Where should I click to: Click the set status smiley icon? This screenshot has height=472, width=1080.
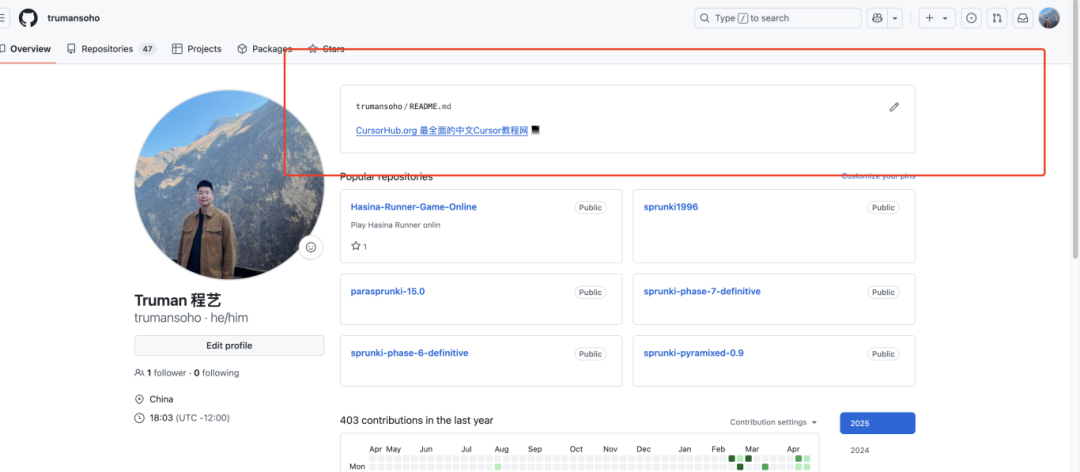click(311, 248)
